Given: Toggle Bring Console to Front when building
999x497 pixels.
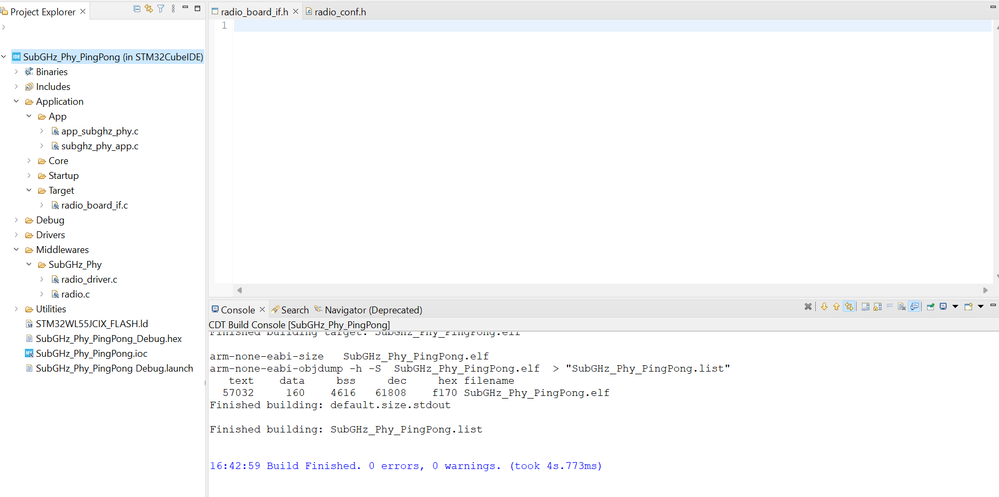Looking at the screenshot, I should tap(914, 306).
